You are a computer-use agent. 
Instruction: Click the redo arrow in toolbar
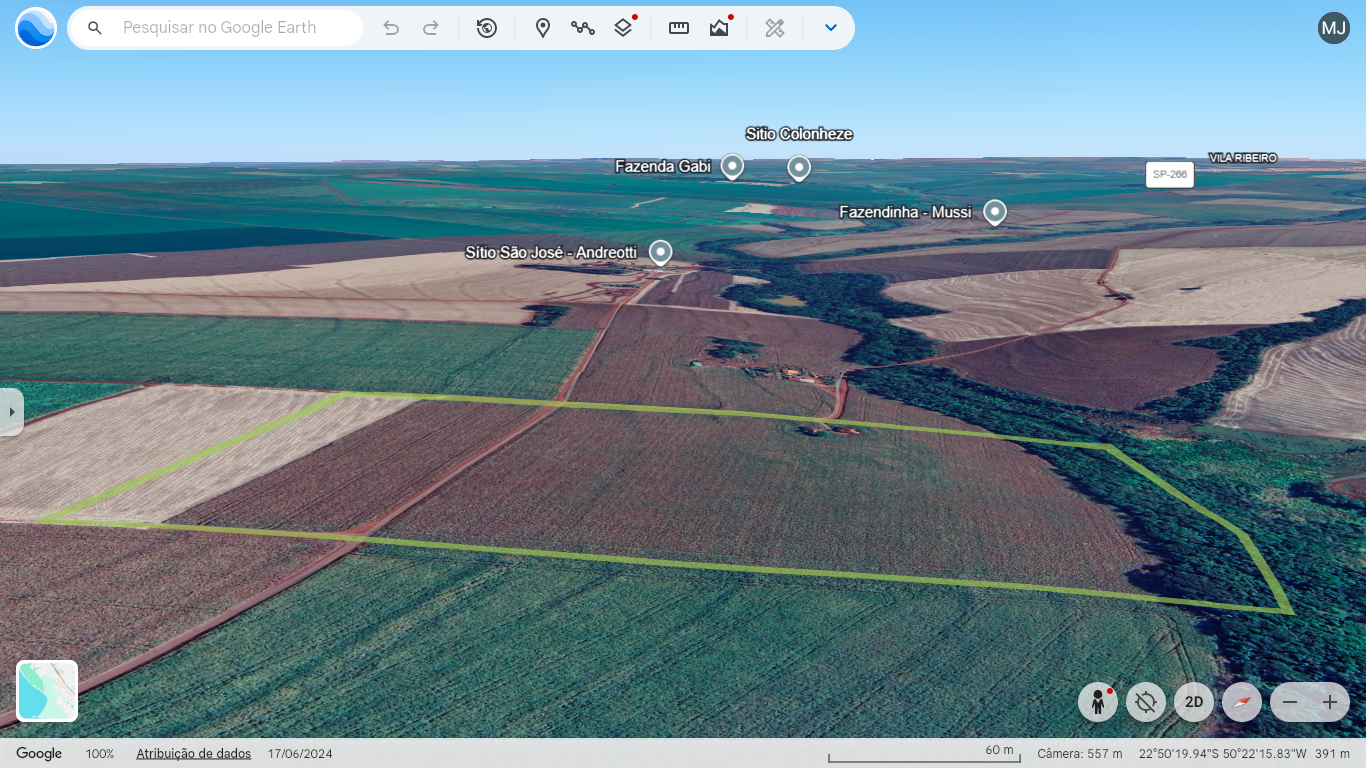[431, 28]
